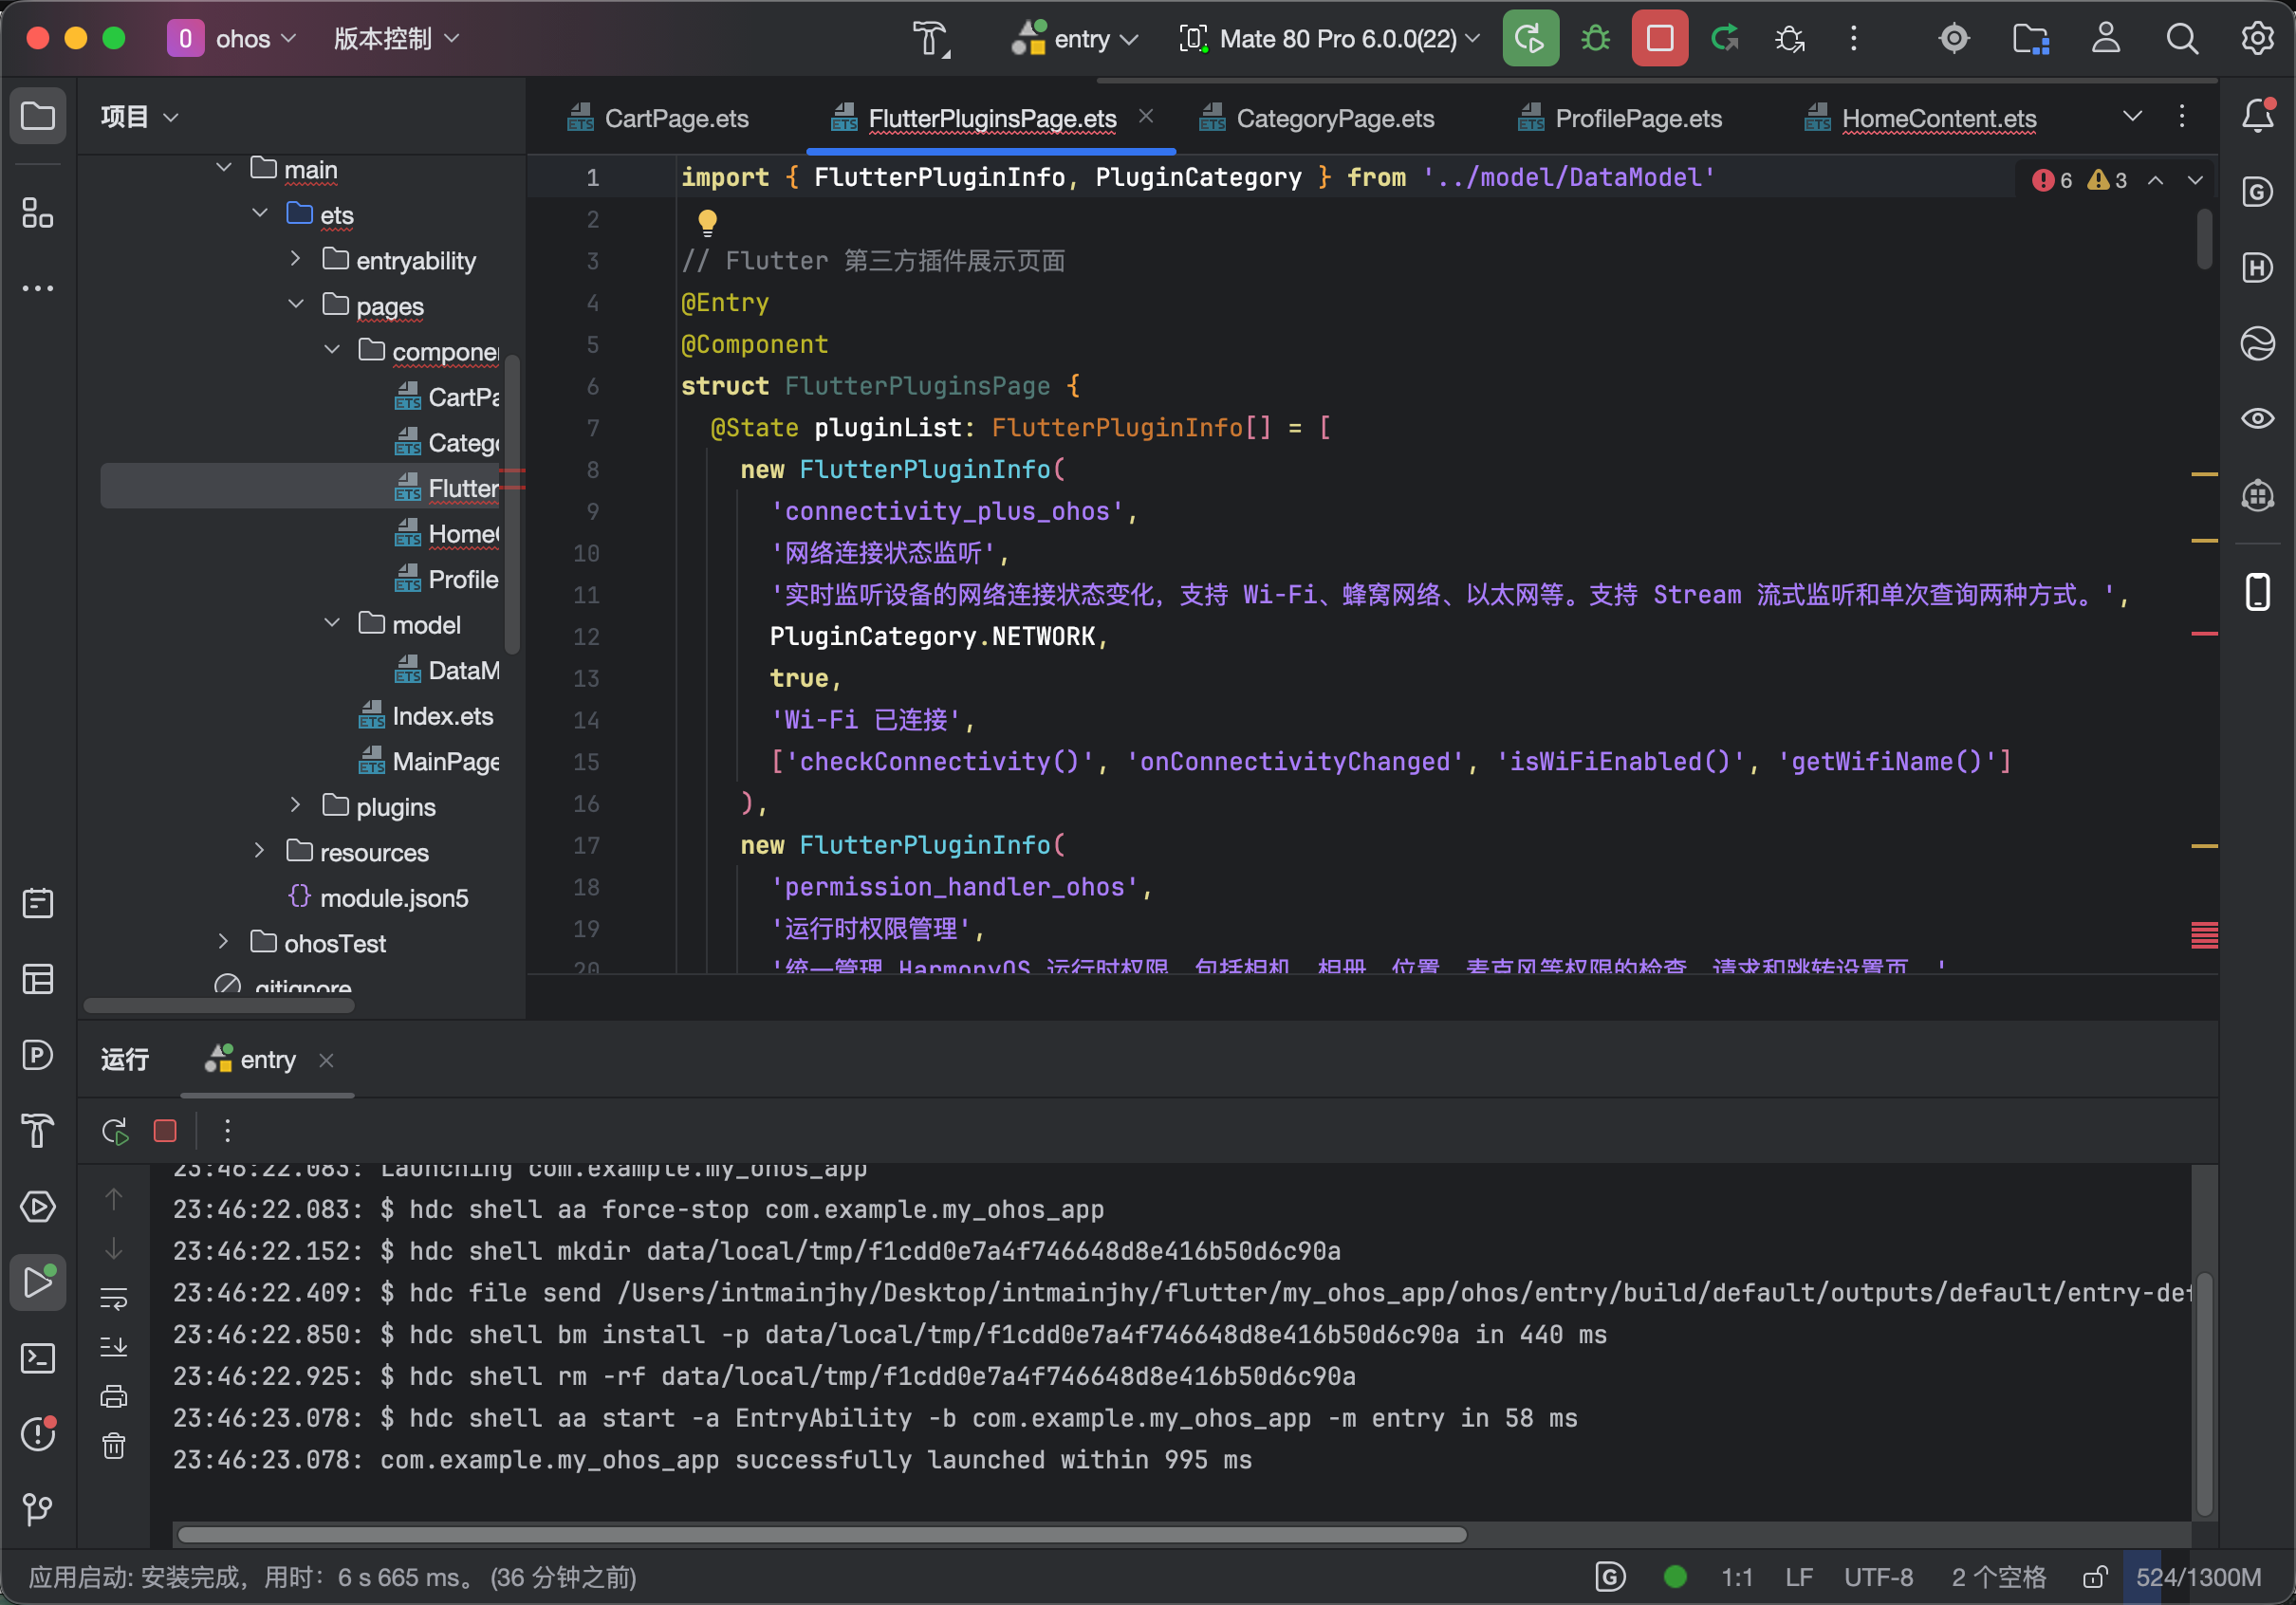
Task: Click the console horizontal scrollbar
Action: (820, 1534)
